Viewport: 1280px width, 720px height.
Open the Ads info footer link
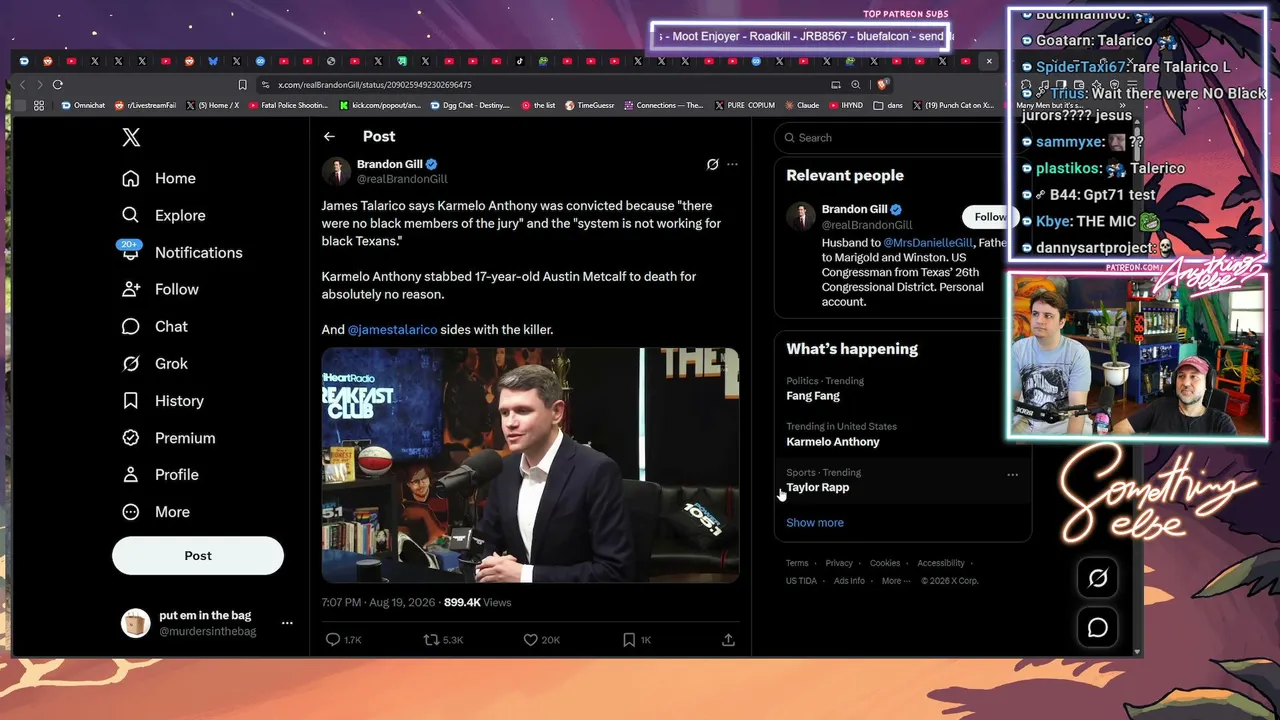pos(849,581)
